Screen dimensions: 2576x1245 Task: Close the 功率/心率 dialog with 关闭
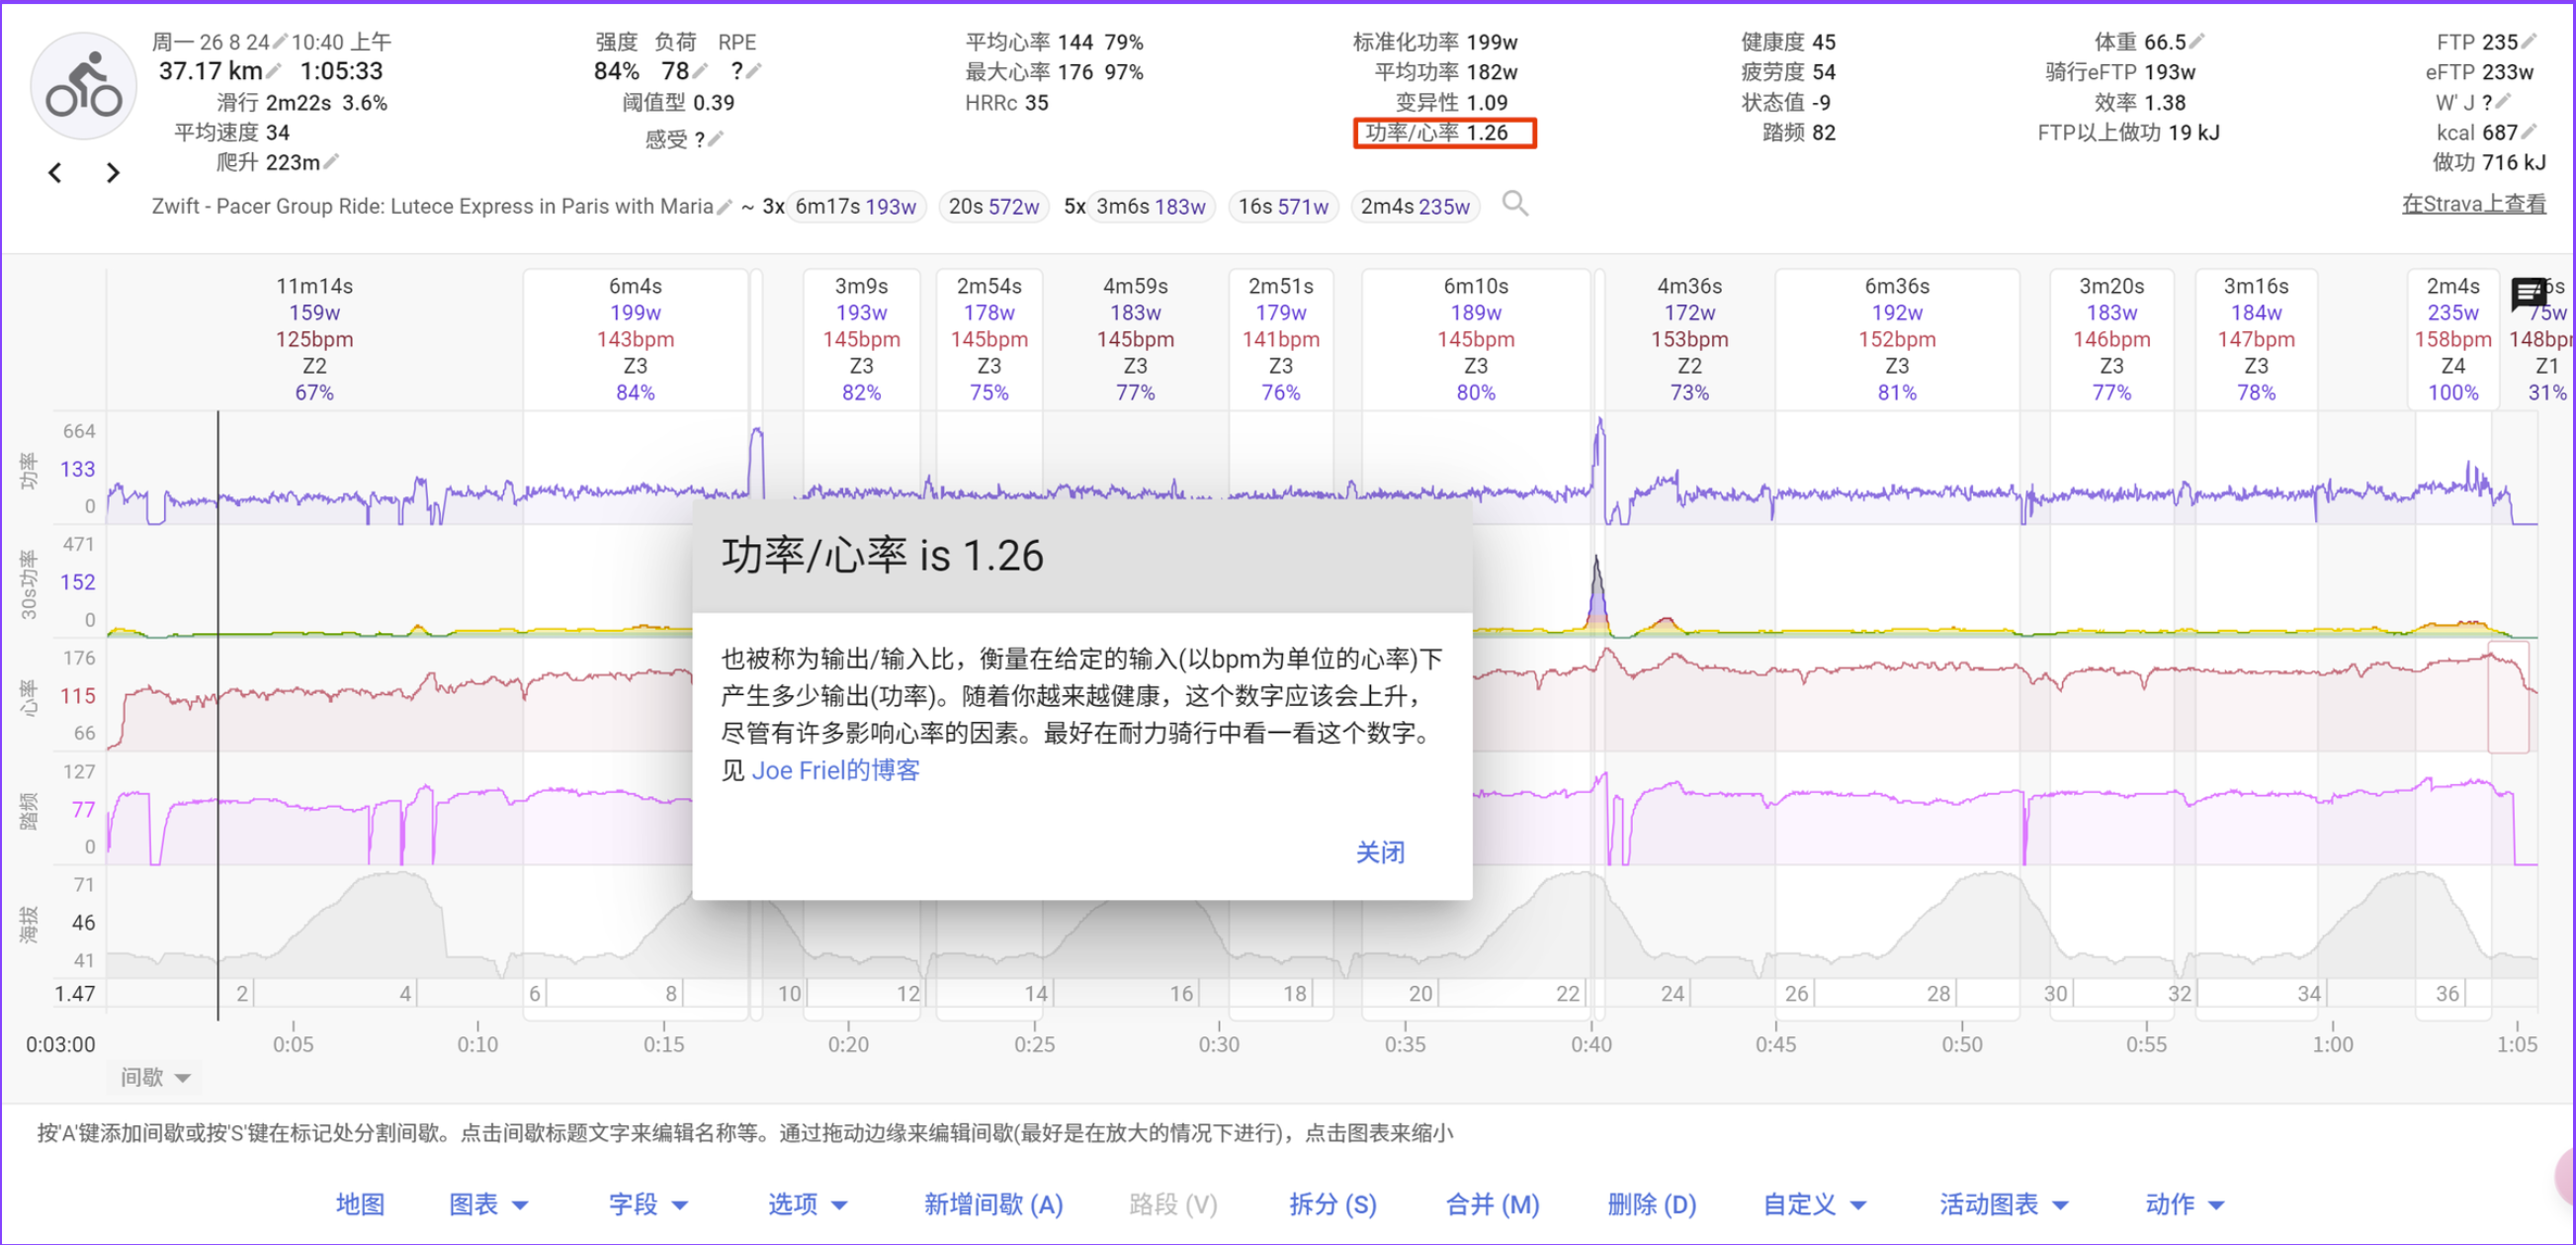[x=1380, y=852]
